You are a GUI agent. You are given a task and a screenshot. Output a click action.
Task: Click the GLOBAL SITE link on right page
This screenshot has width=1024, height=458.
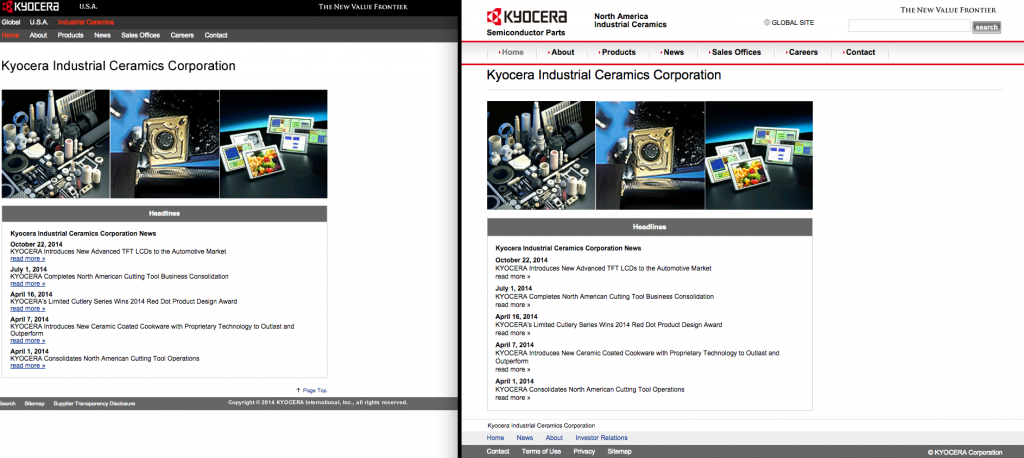pyautogui.click(x=793, y=23)
